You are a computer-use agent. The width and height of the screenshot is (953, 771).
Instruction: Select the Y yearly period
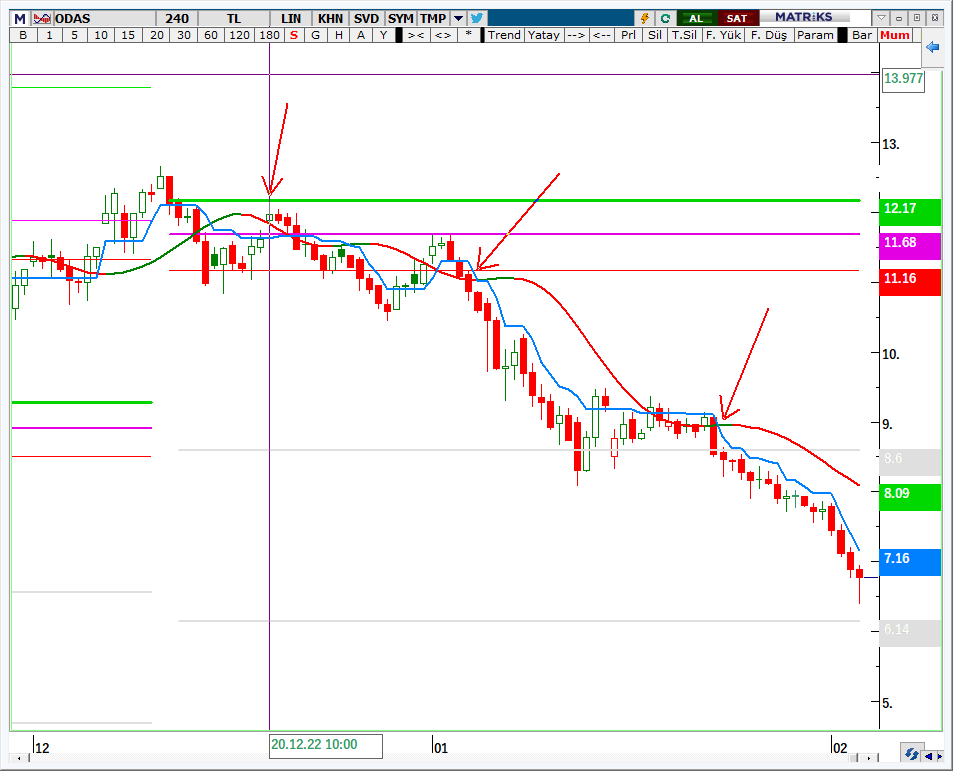point(383,35)
